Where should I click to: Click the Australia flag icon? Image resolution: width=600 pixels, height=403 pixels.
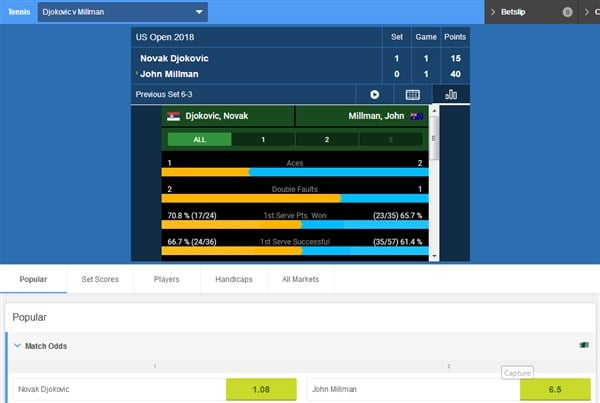click(x=416, y=116)
